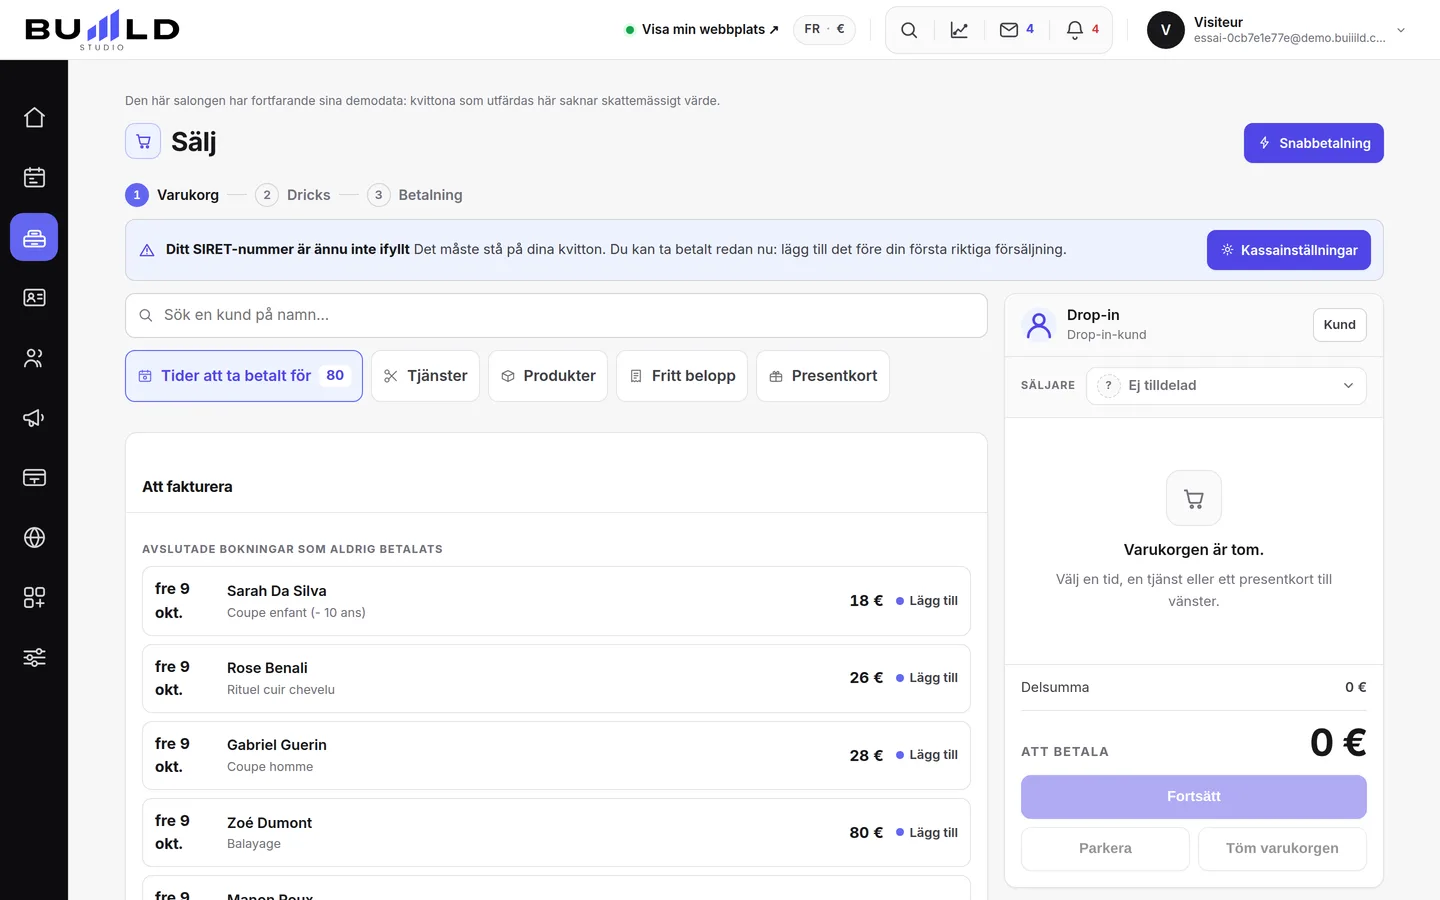
Task: Click Töm varukorgen button
Action: 1282,849
